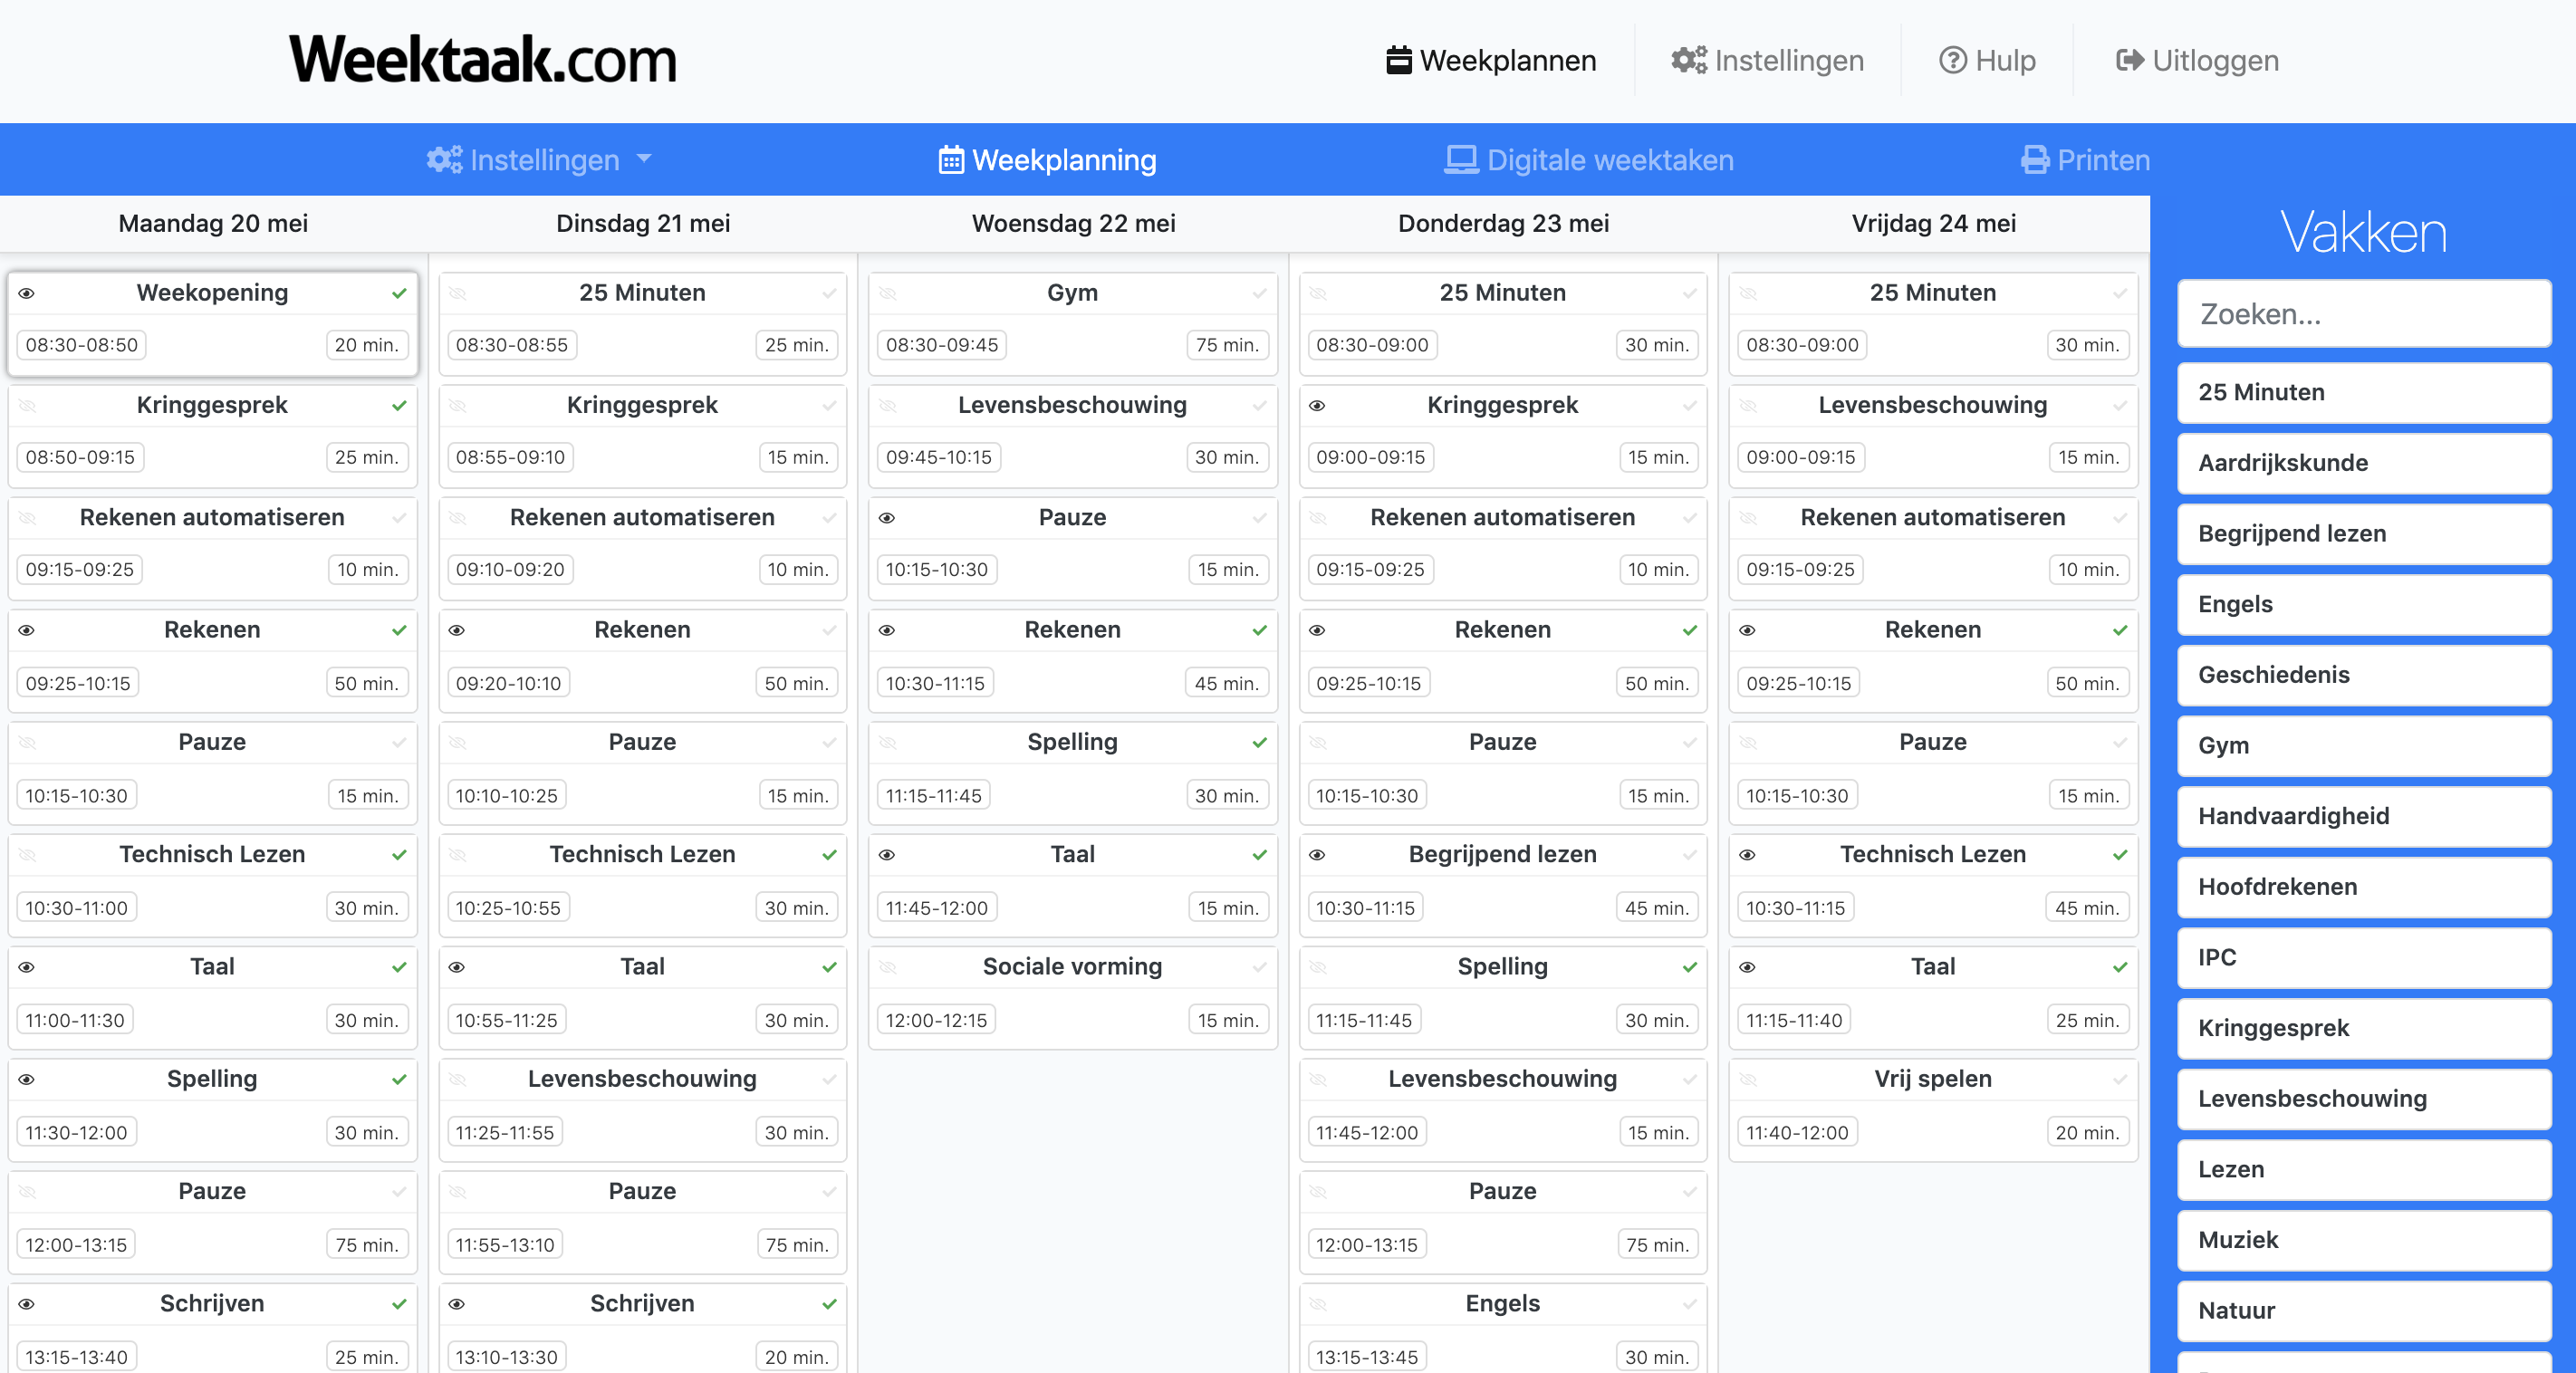Viewport: 2576px width, 1373px height.
Task: Click the gear icon beside Instellingen in blue bar
Action: pos(445,159)
